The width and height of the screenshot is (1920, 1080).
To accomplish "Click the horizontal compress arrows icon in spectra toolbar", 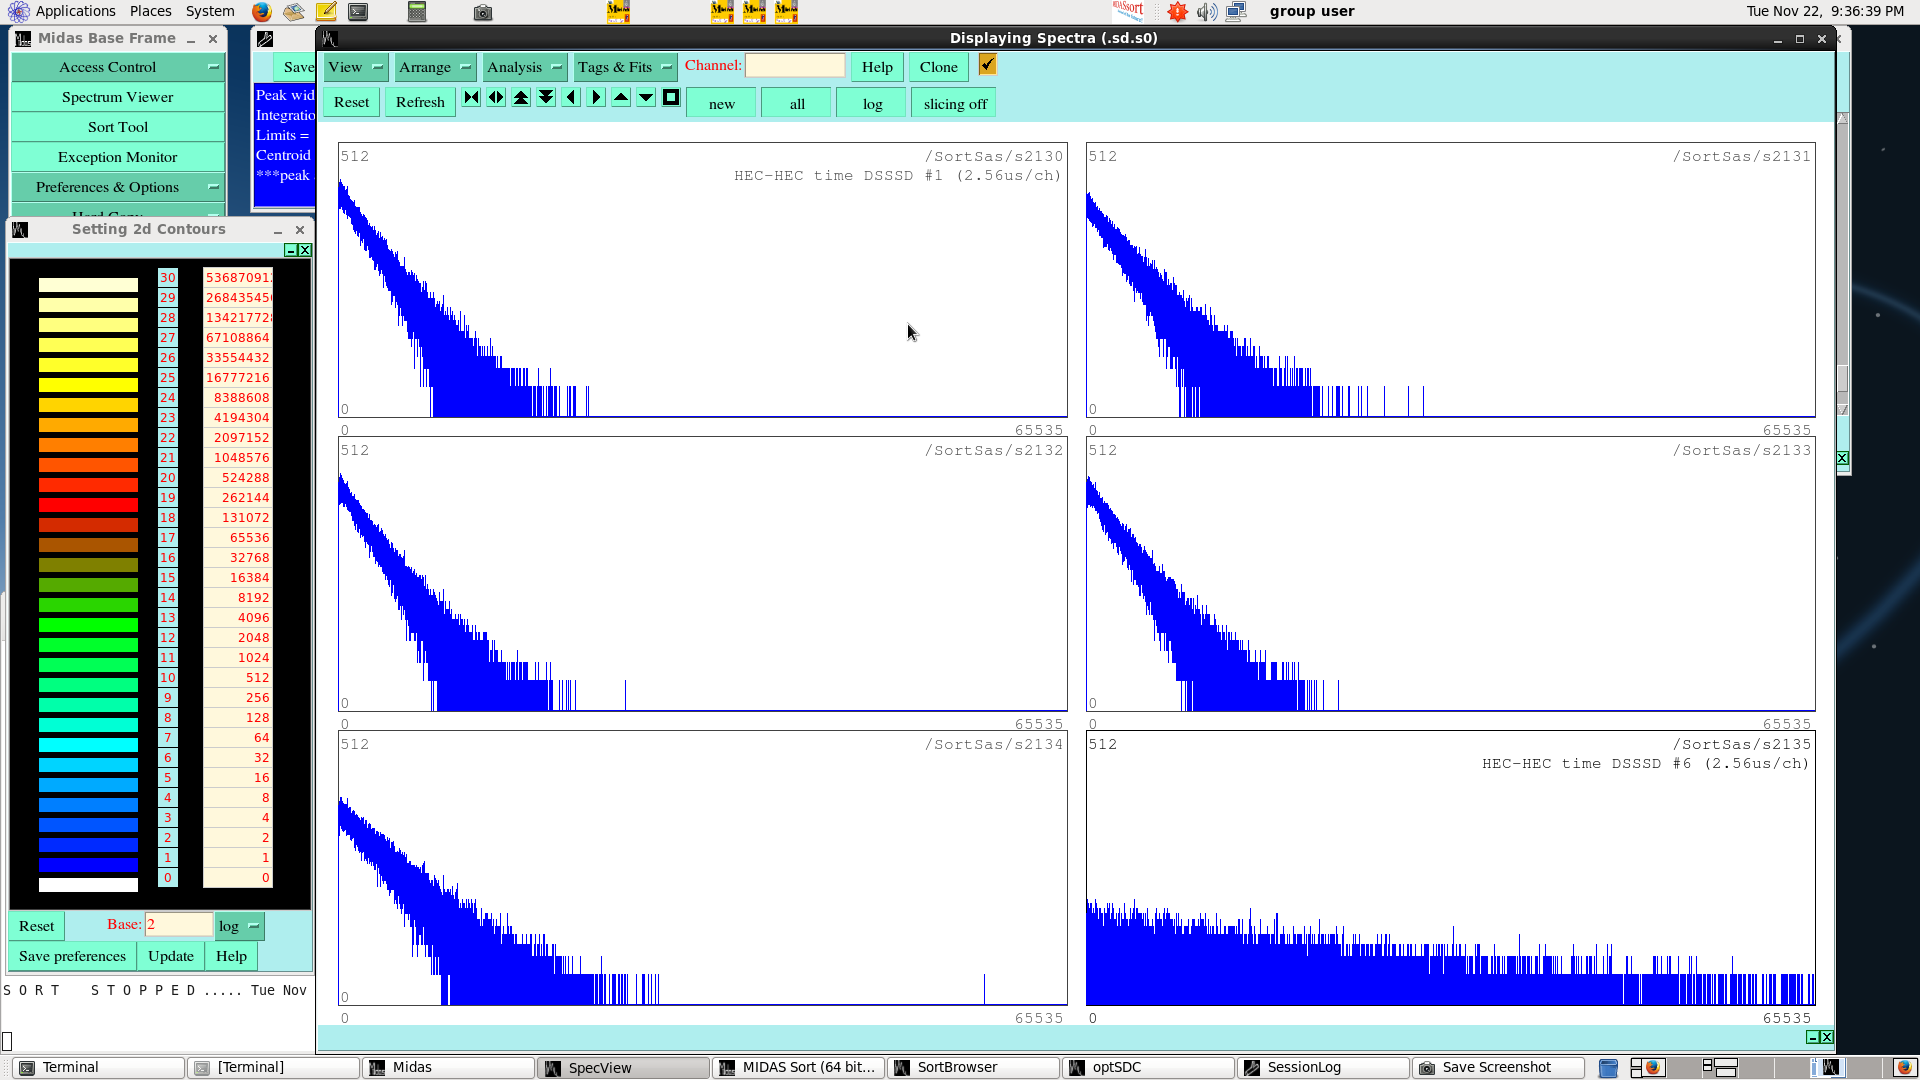I will [x=471, y=98].
